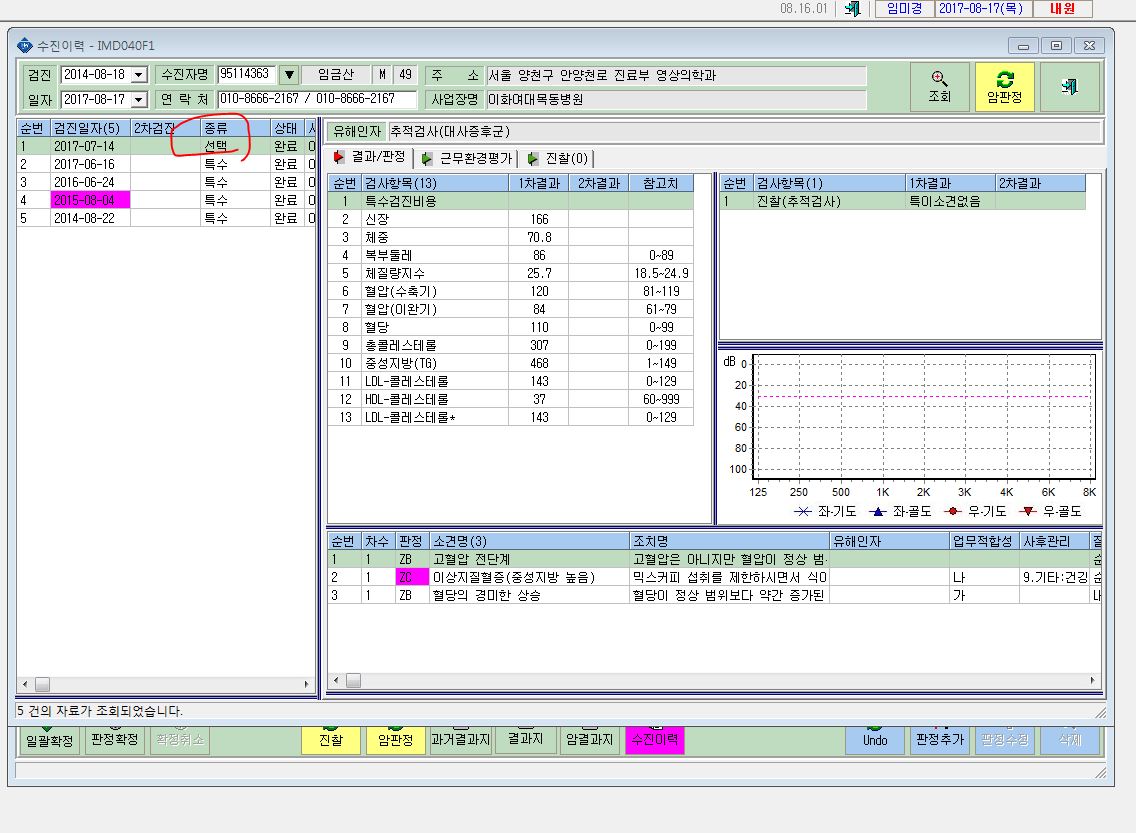The image size is (1136, 833).
Task: Open the 진찰(0) tab
Action: coord(558,158)
